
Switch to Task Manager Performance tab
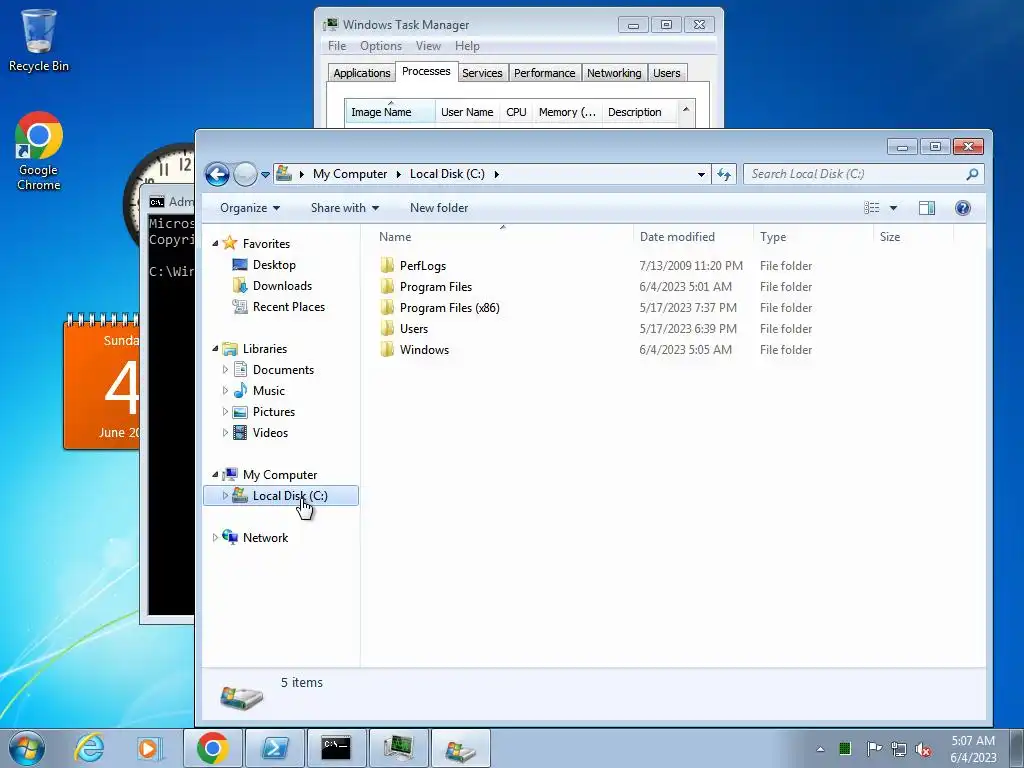click(544, 73)
